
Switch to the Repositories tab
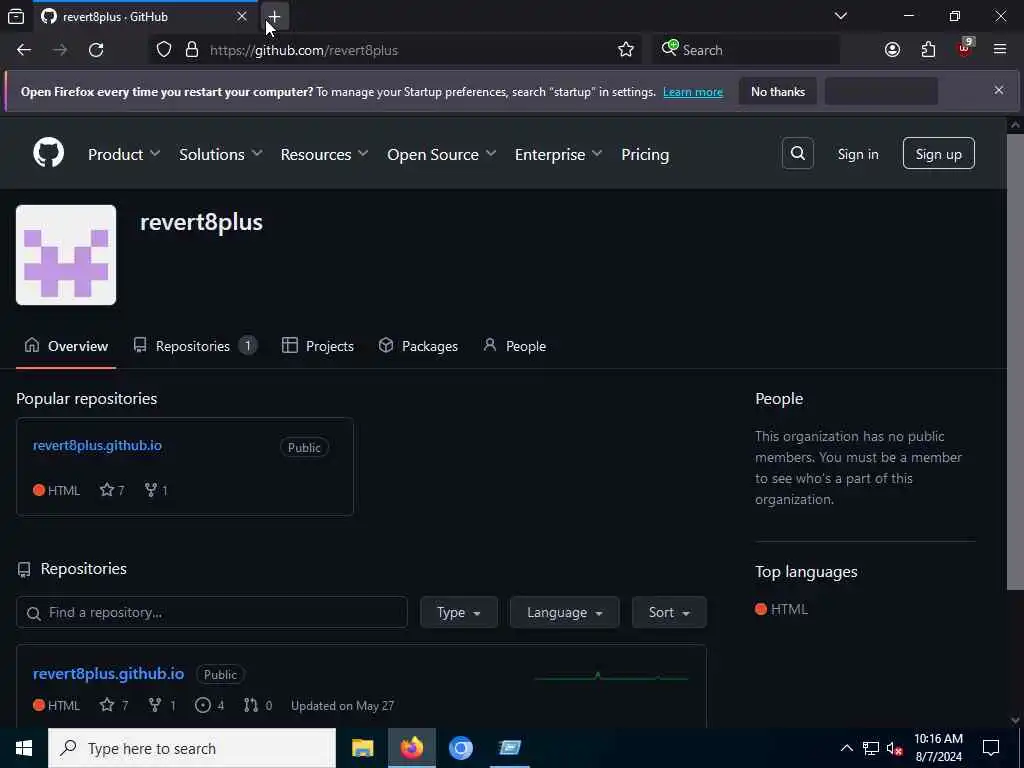tap(195, 346)
